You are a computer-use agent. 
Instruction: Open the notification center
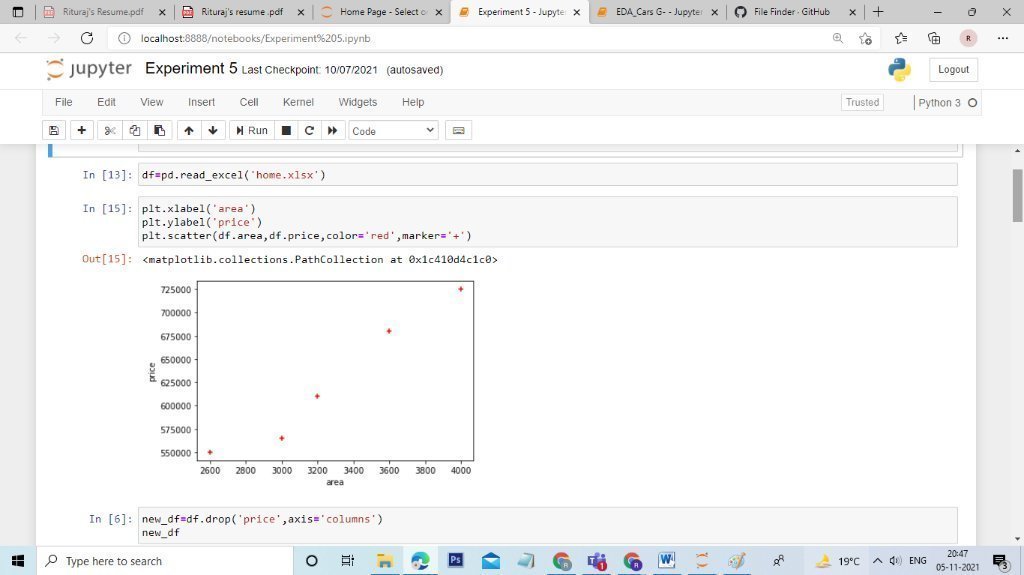pyautogui.click(x=1001, y=561)
